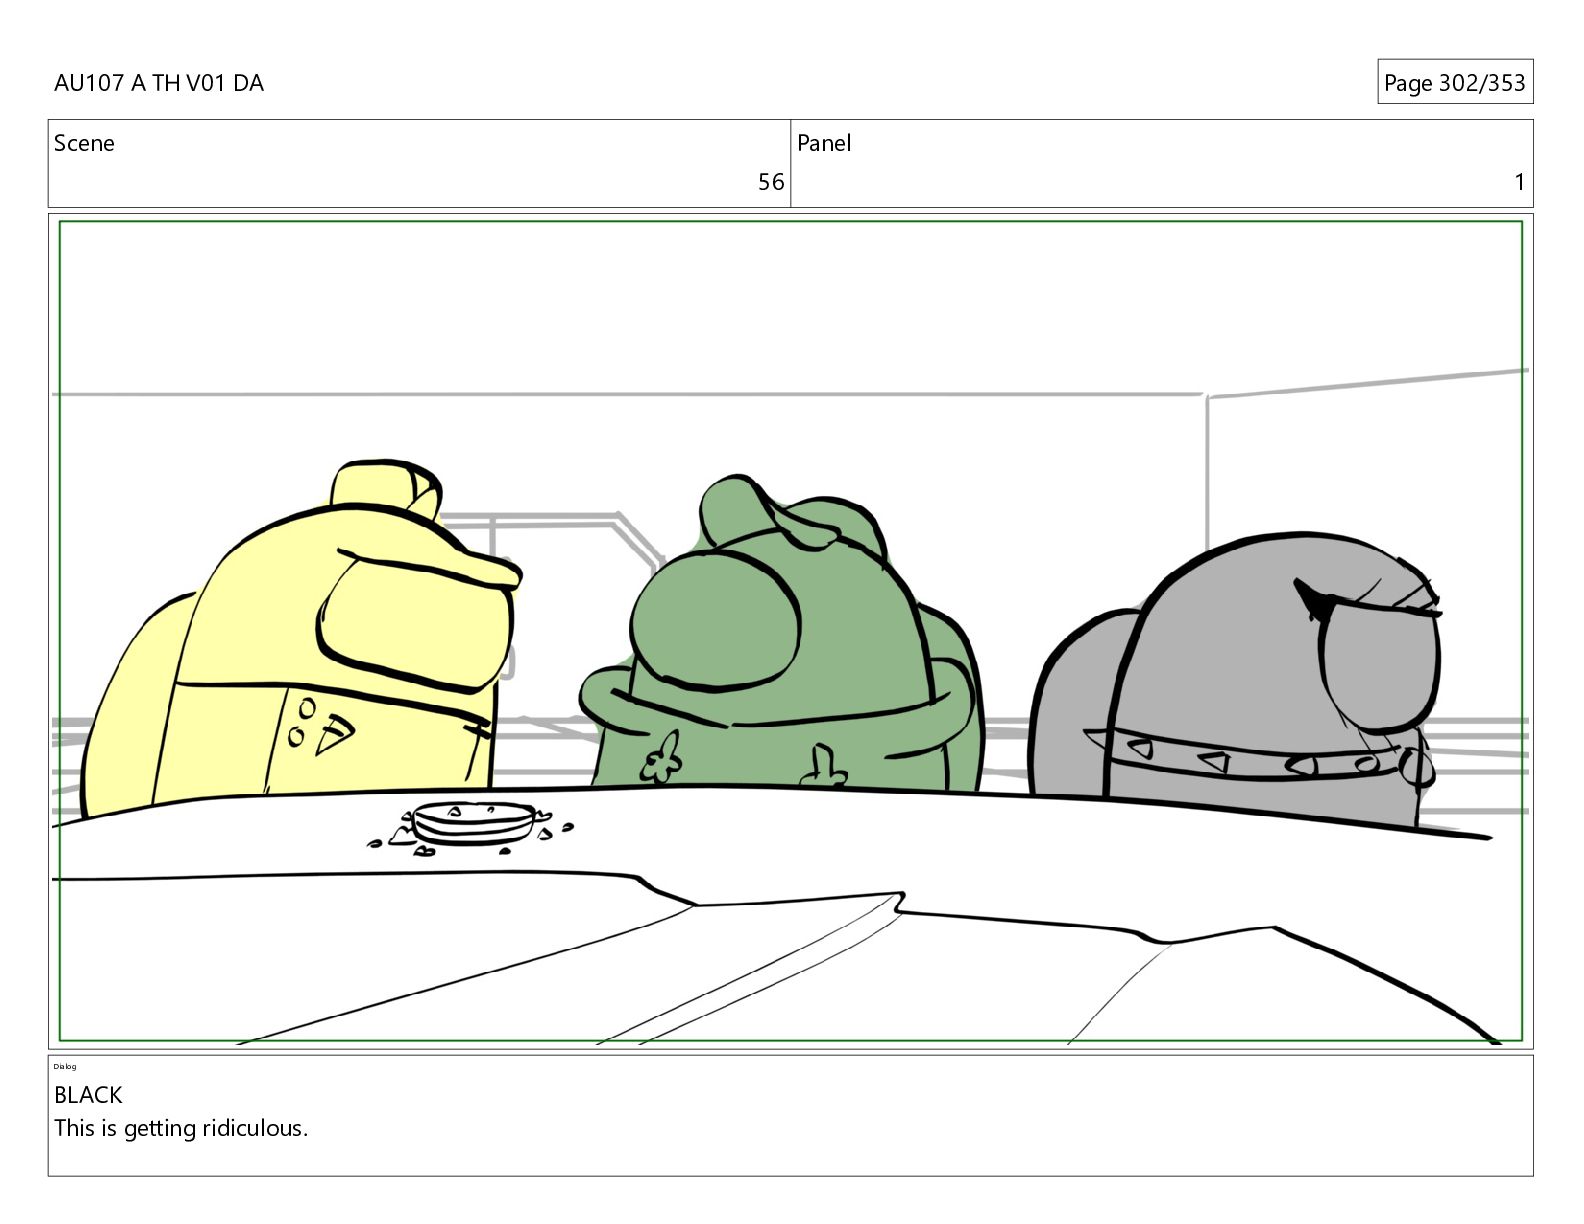
Task: Click the Page 302/353 indicator box
Action: pyautogui.click(x=1455, y=82)
